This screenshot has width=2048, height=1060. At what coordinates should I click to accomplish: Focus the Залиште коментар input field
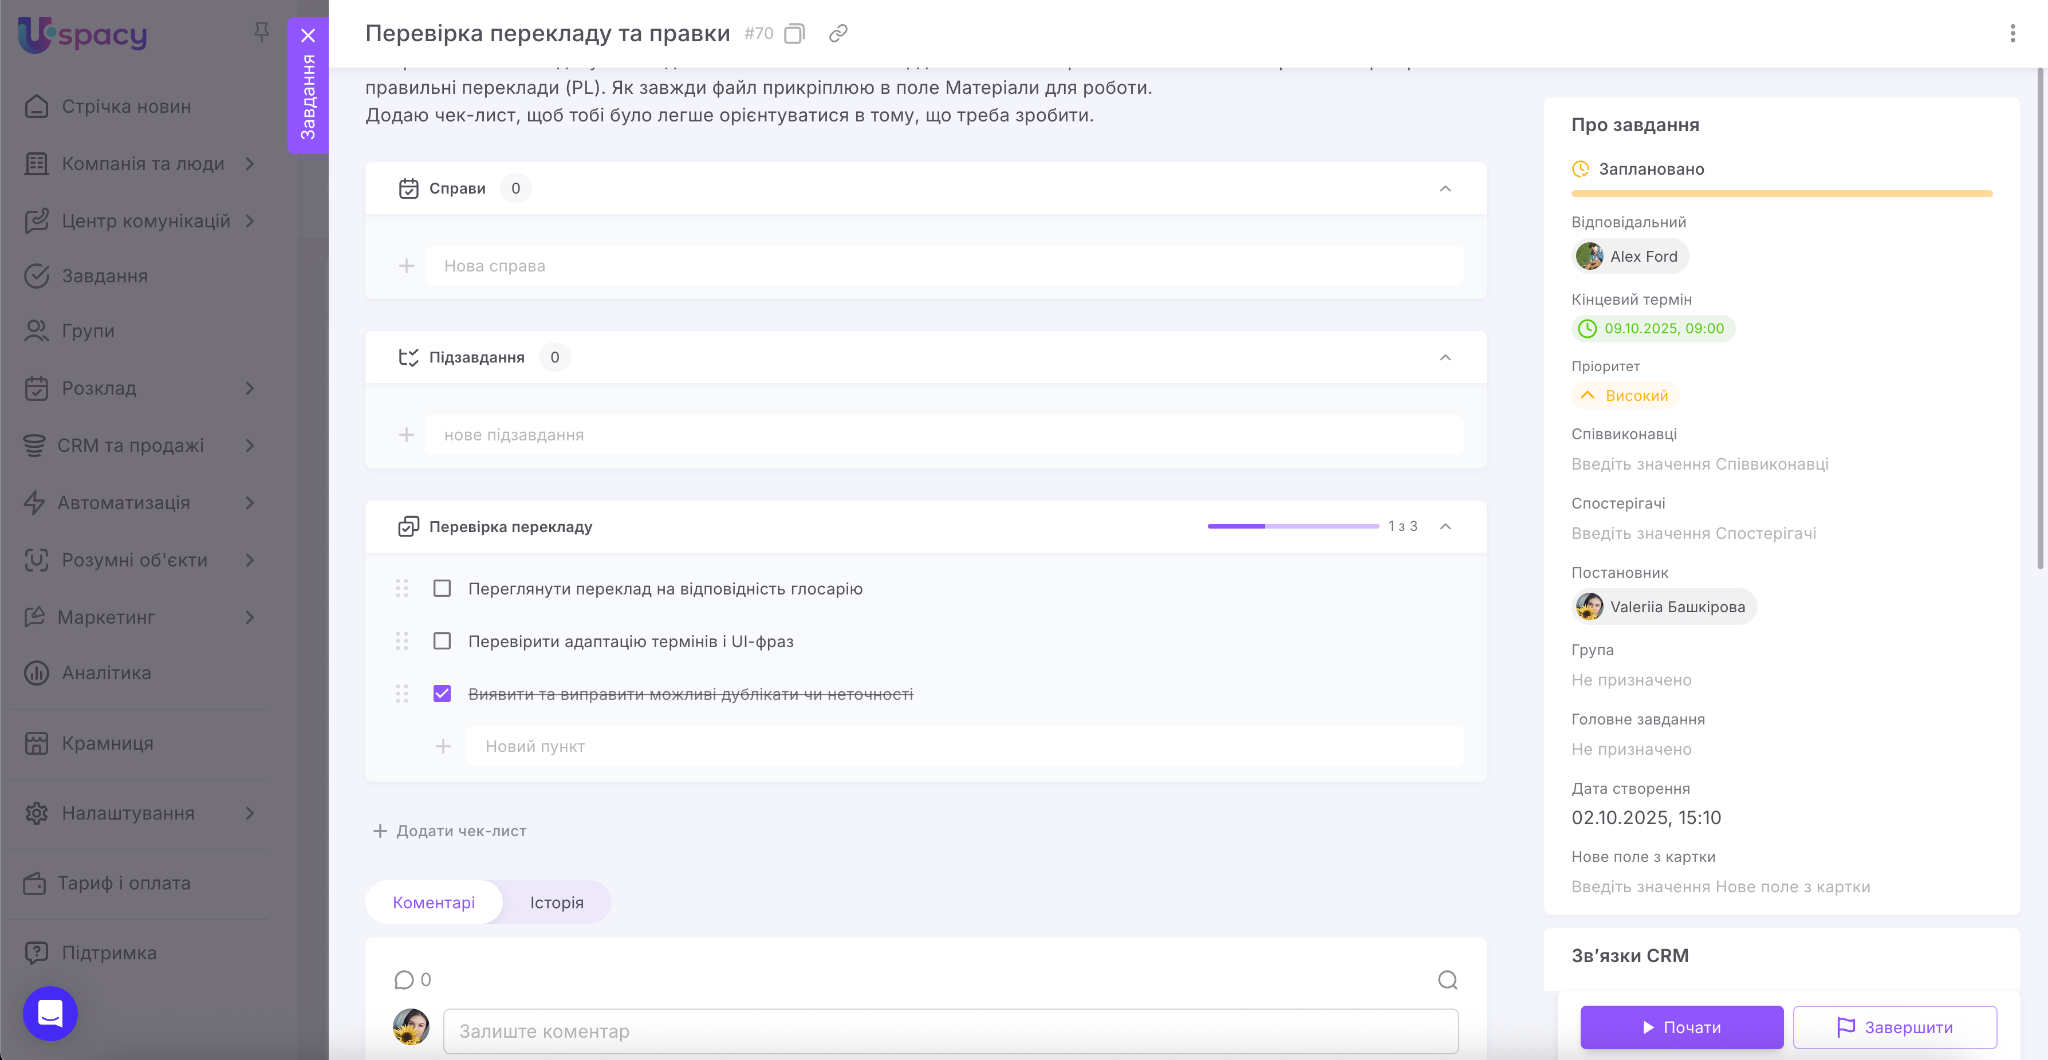950,1031
